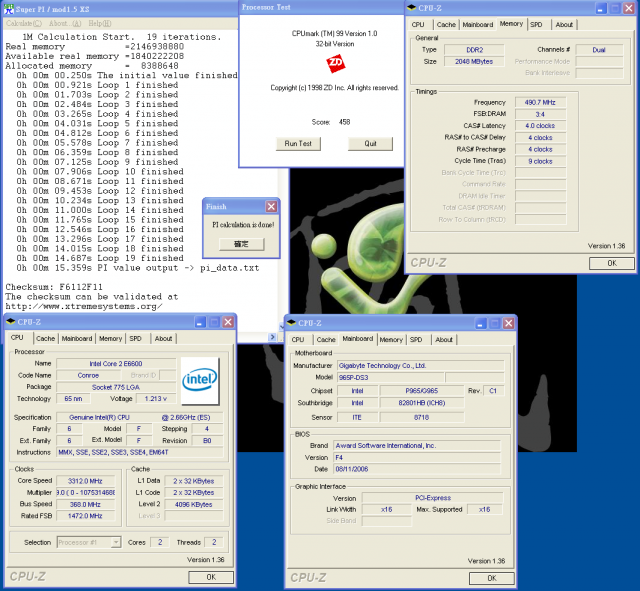Switch to Cache tab in Memory window
This screenshot has height=591, width=640.
(446, 24)
